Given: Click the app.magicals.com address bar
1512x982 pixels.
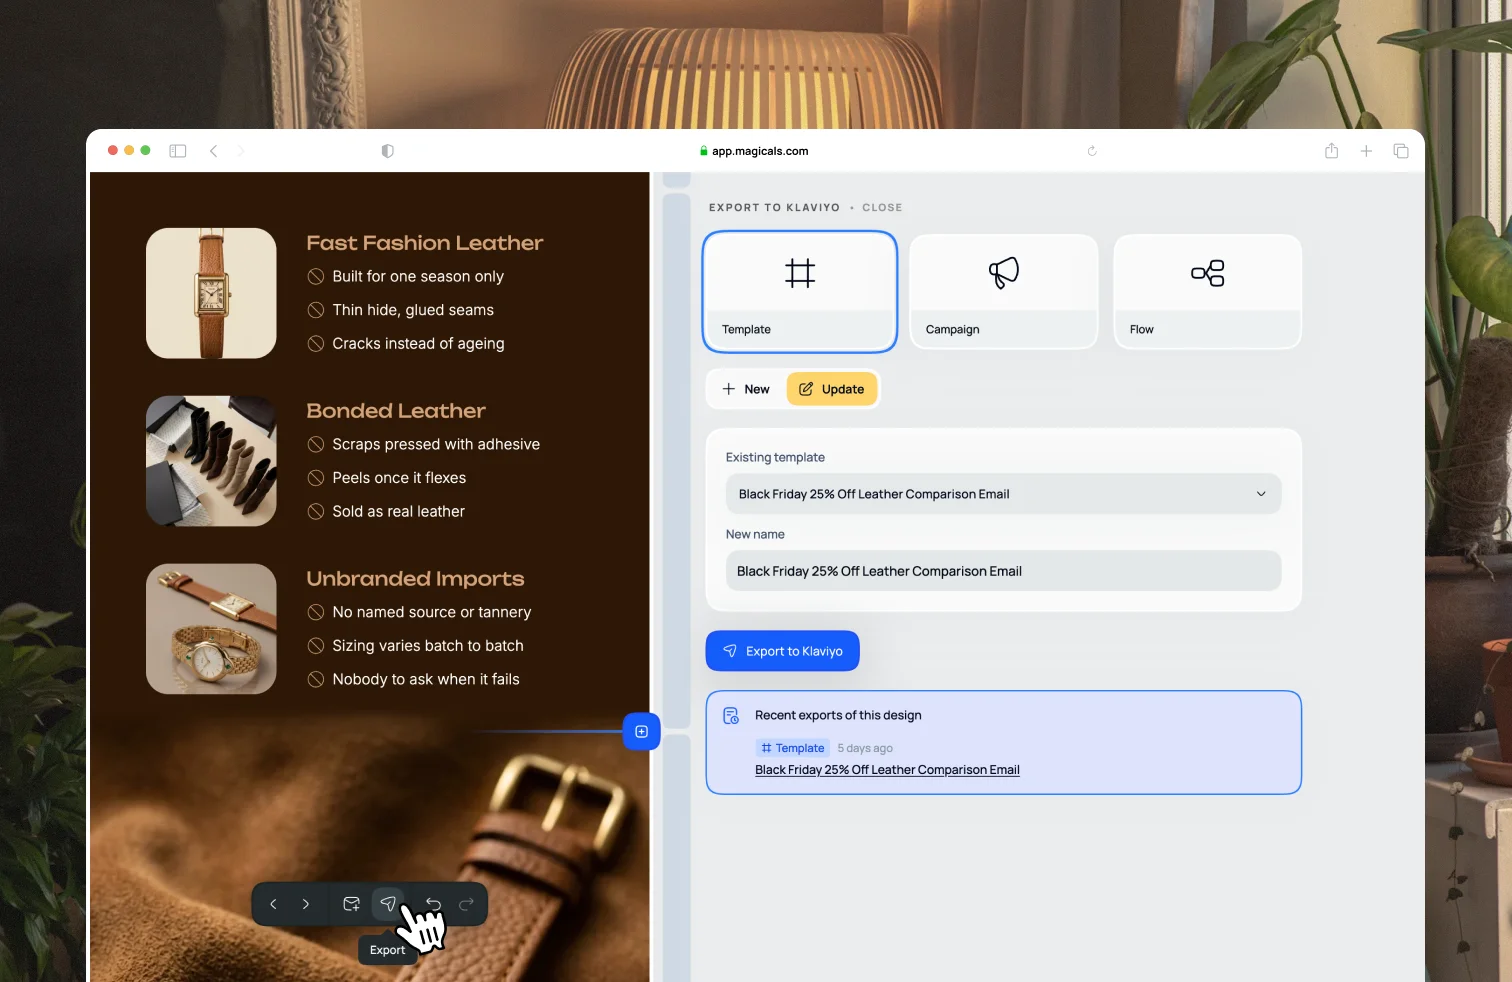Looking at the screenshot, I should click(x=754, y=151).
